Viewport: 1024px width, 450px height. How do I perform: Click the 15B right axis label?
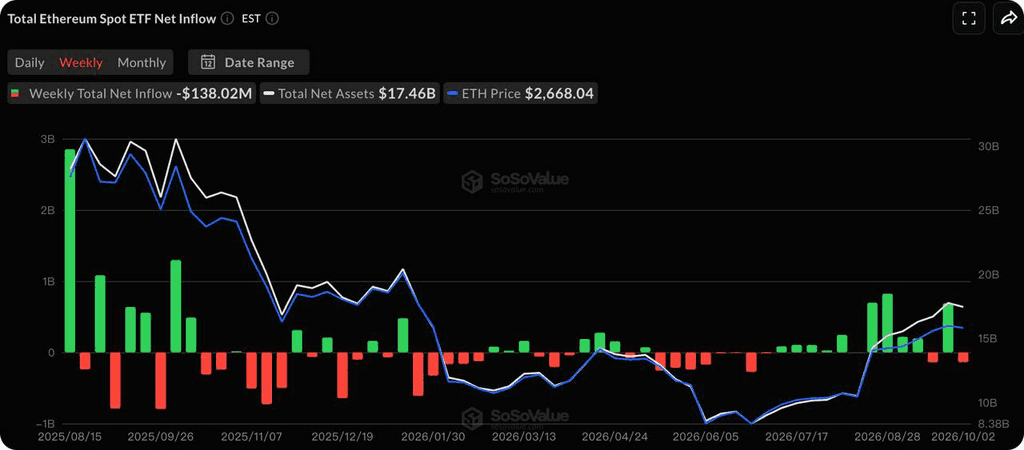(x=989, y=339)
